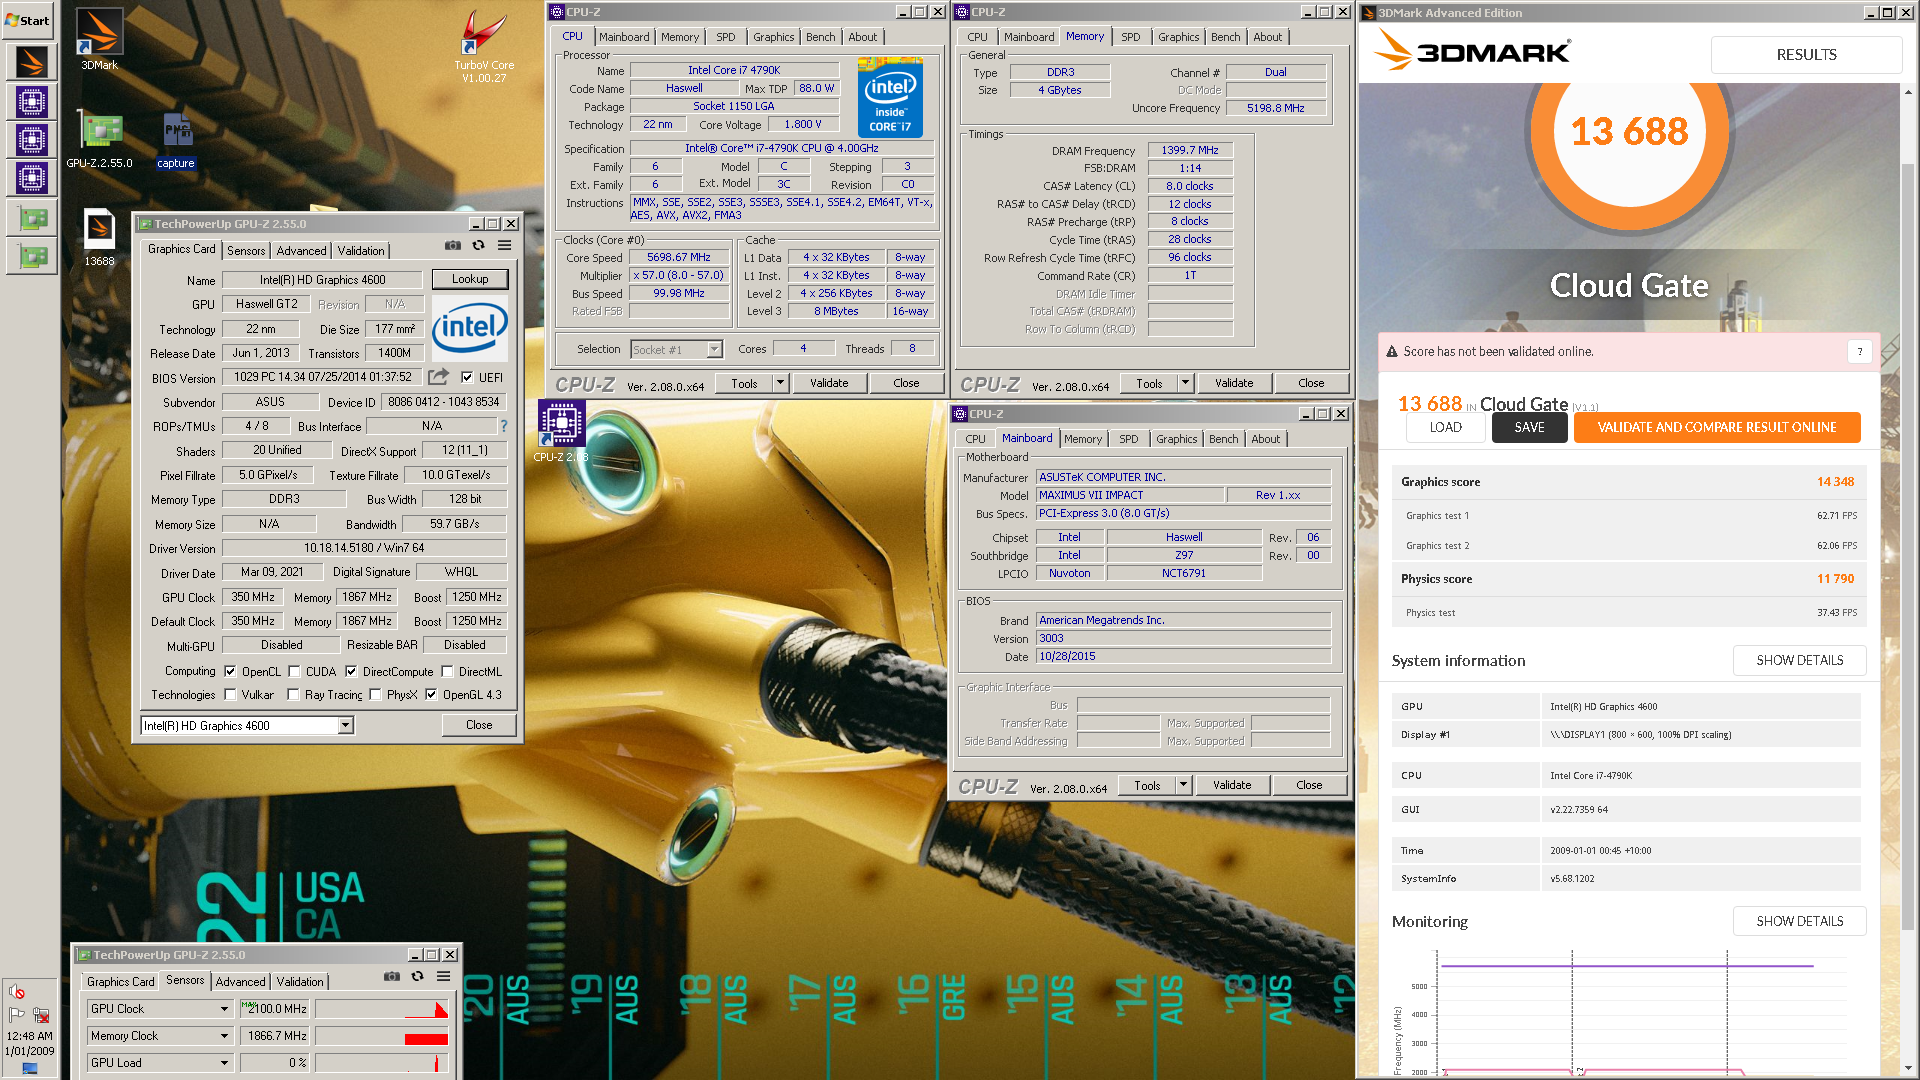Open the Memory Clock sensor dropdown
The width and height of the screenshot is (1920, 1080).
point(160,1035)
